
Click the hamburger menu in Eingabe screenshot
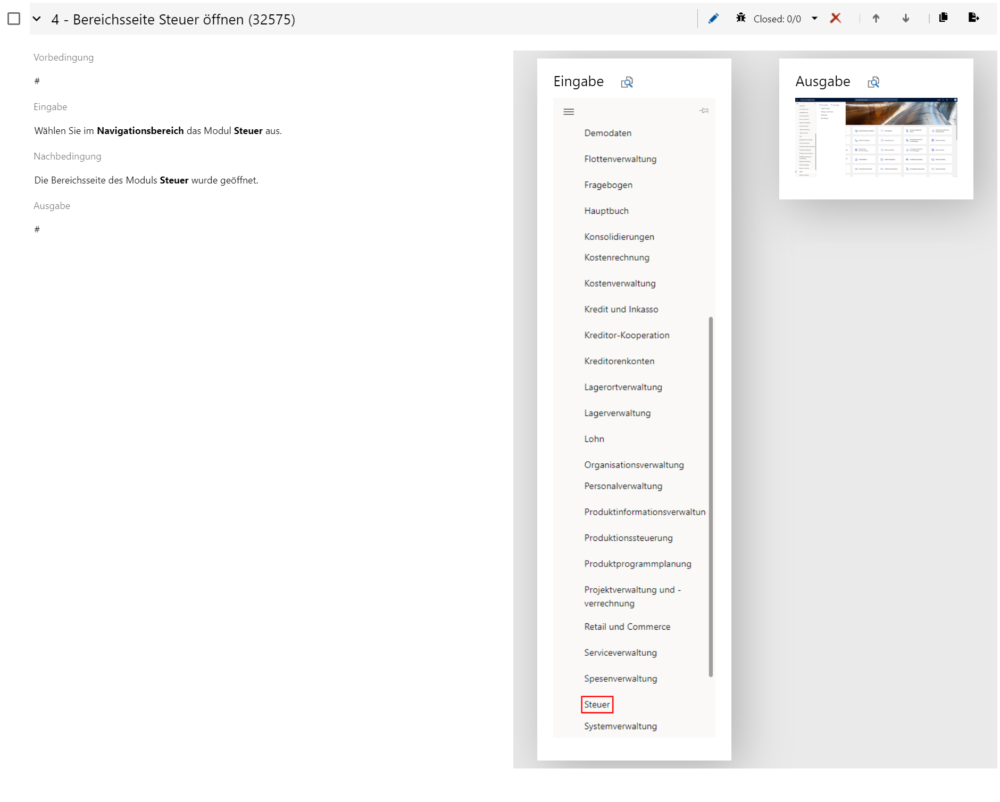point(569,111)
